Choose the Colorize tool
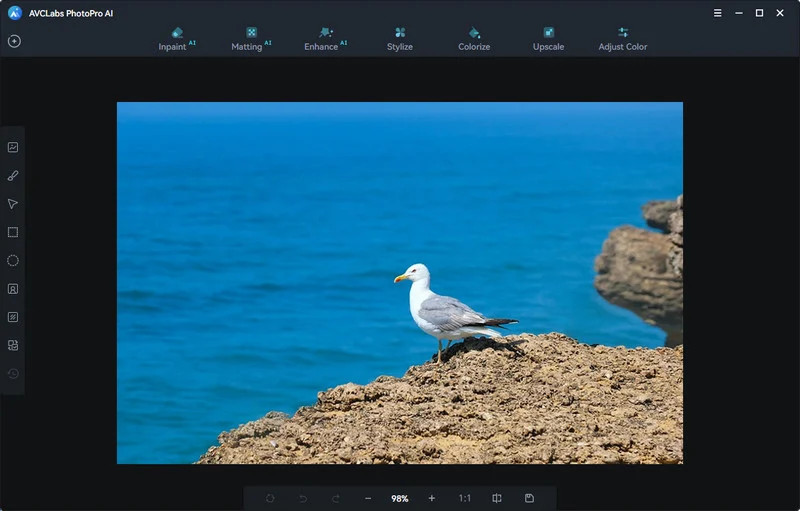 point(474,38)
